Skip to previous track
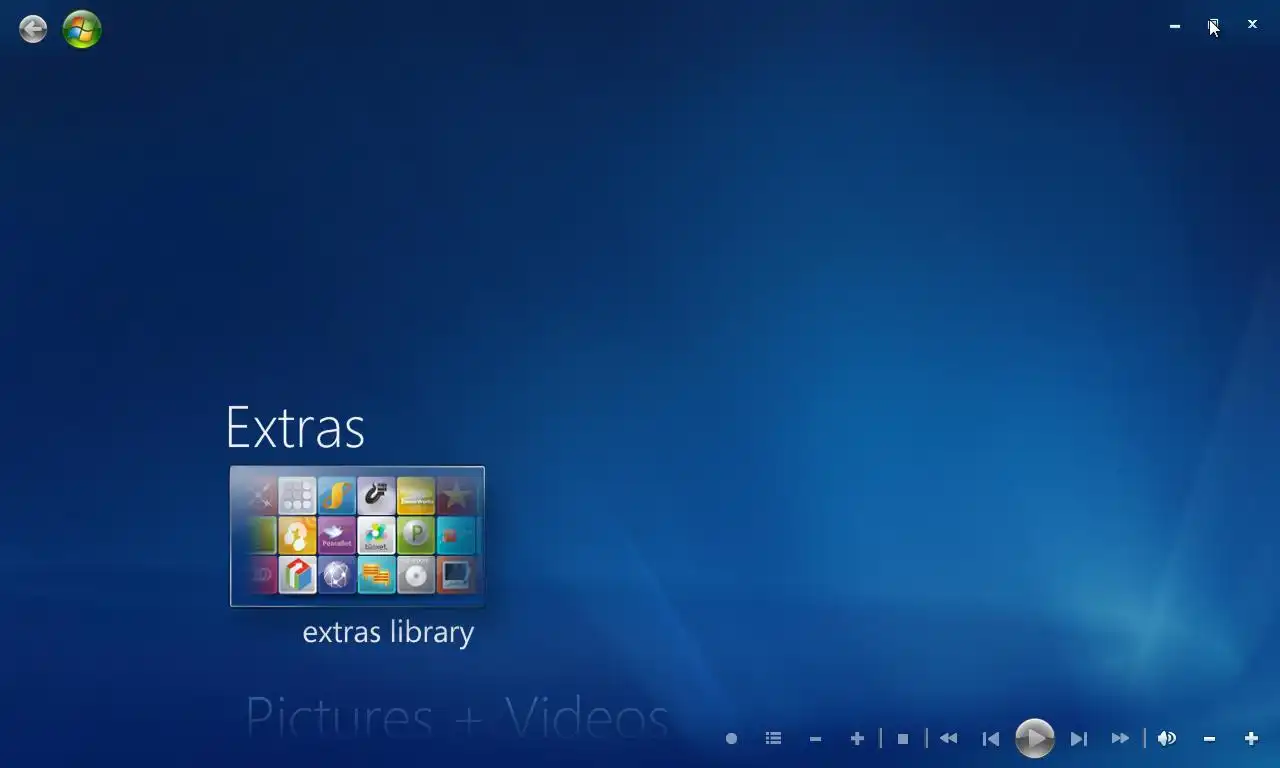This screenshot has width=1280, height=768. [x=991, y=739]
